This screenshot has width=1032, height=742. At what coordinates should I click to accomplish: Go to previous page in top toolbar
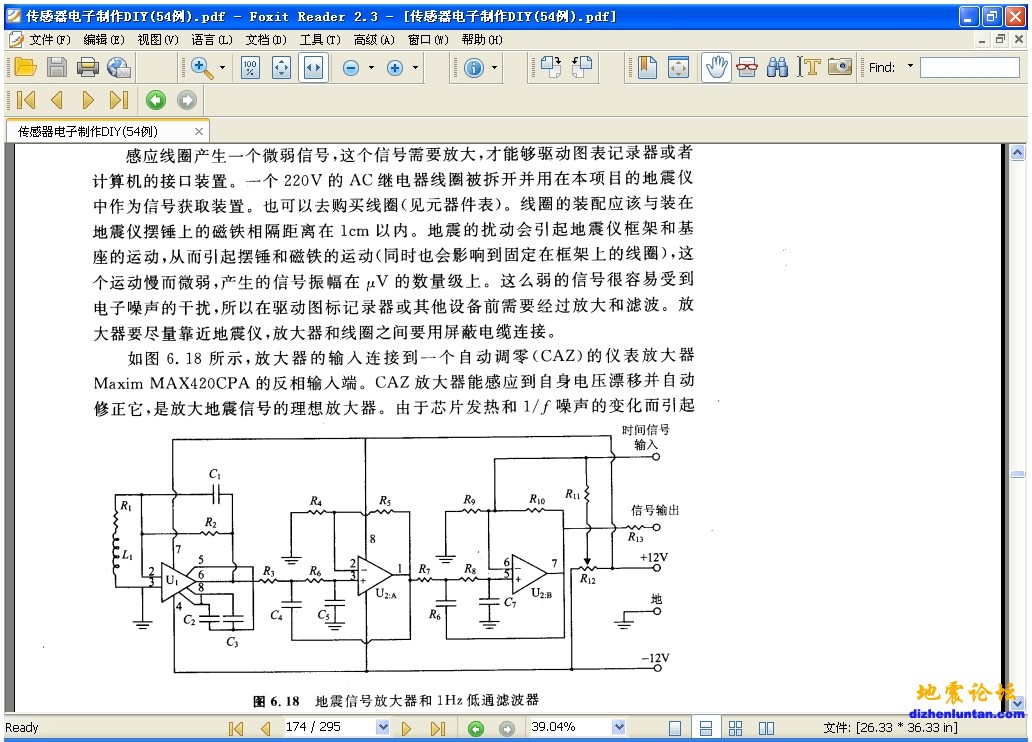coord(57,100)
